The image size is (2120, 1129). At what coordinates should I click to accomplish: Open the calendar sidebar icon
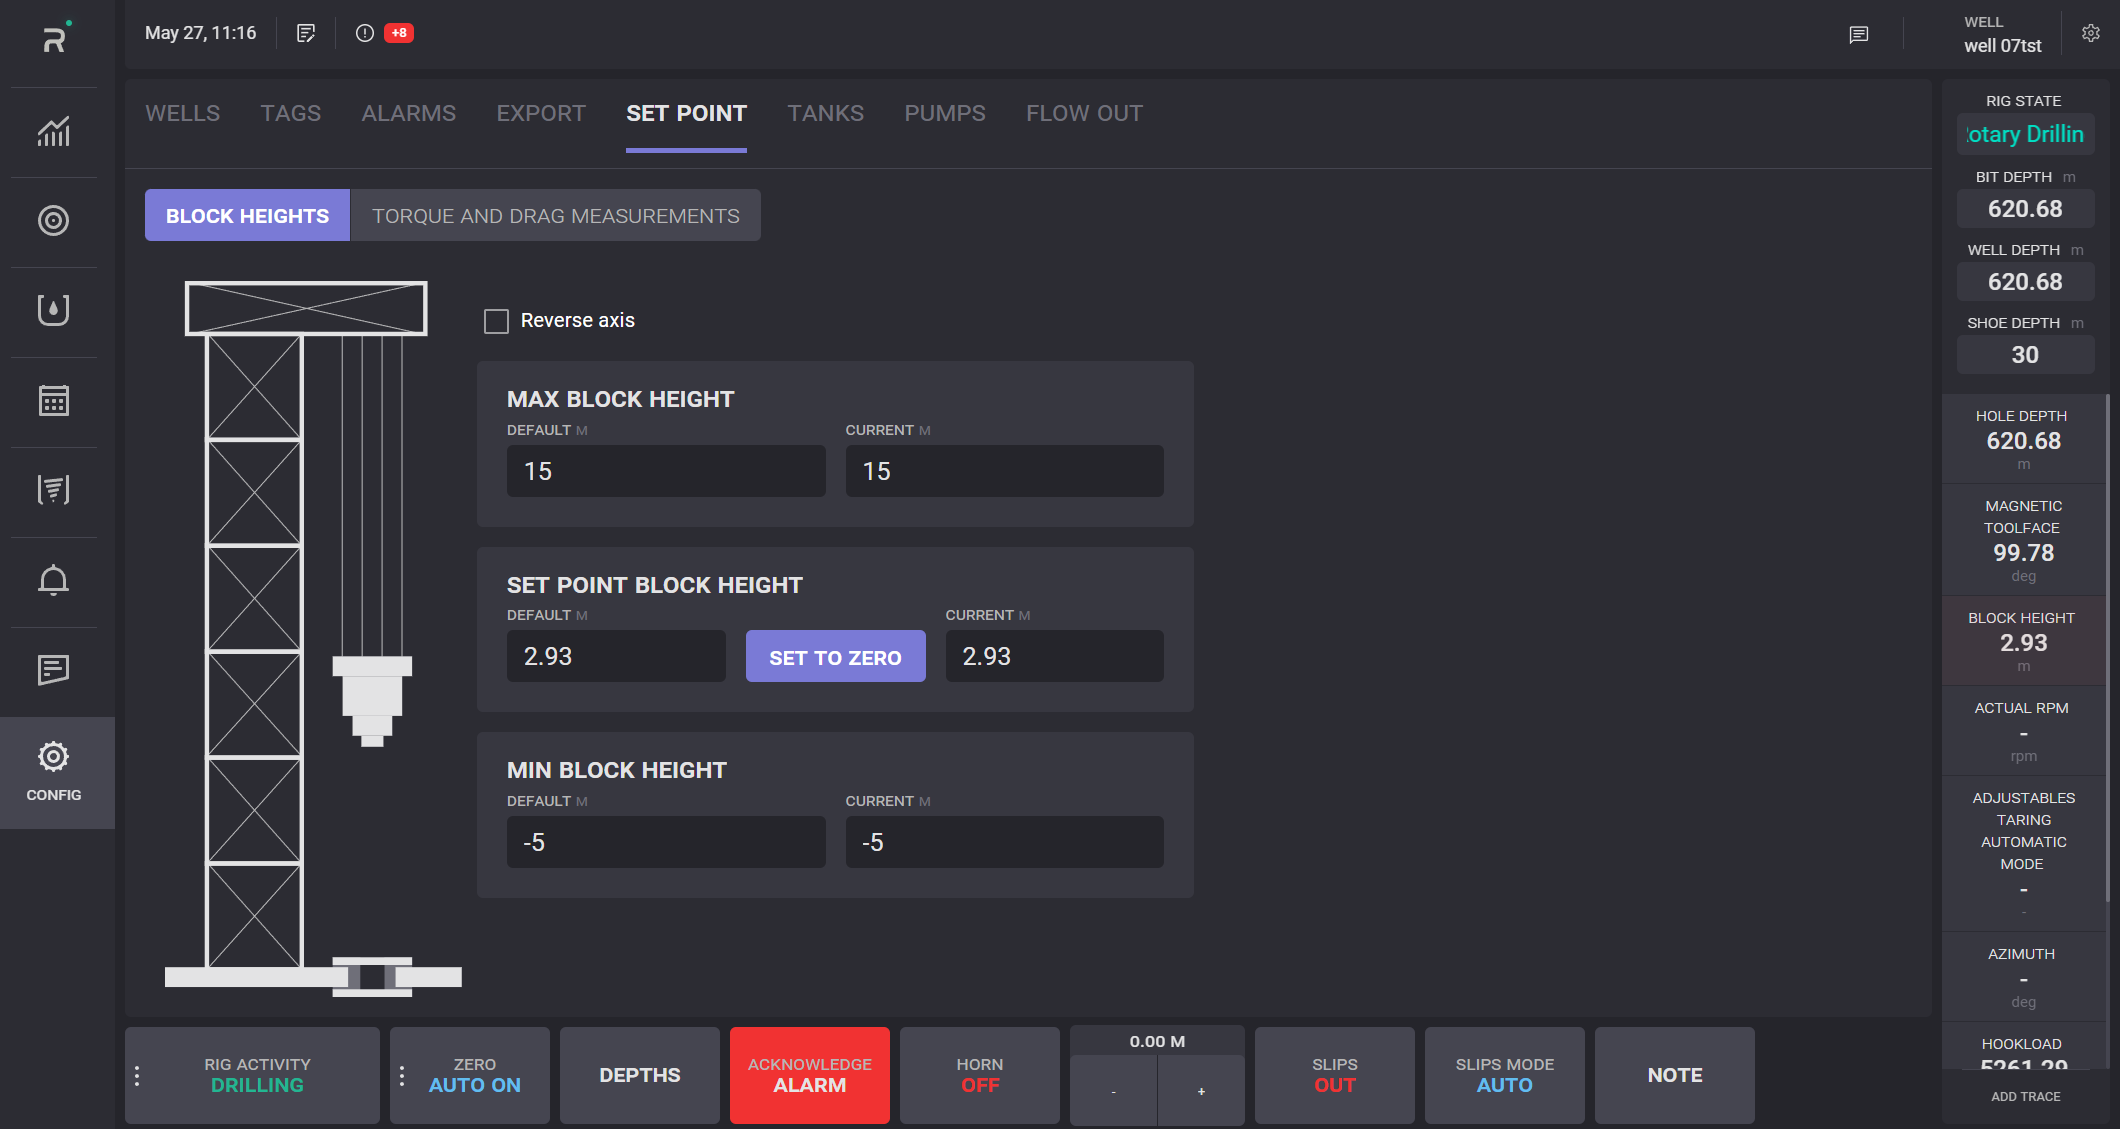click(54, 401)
